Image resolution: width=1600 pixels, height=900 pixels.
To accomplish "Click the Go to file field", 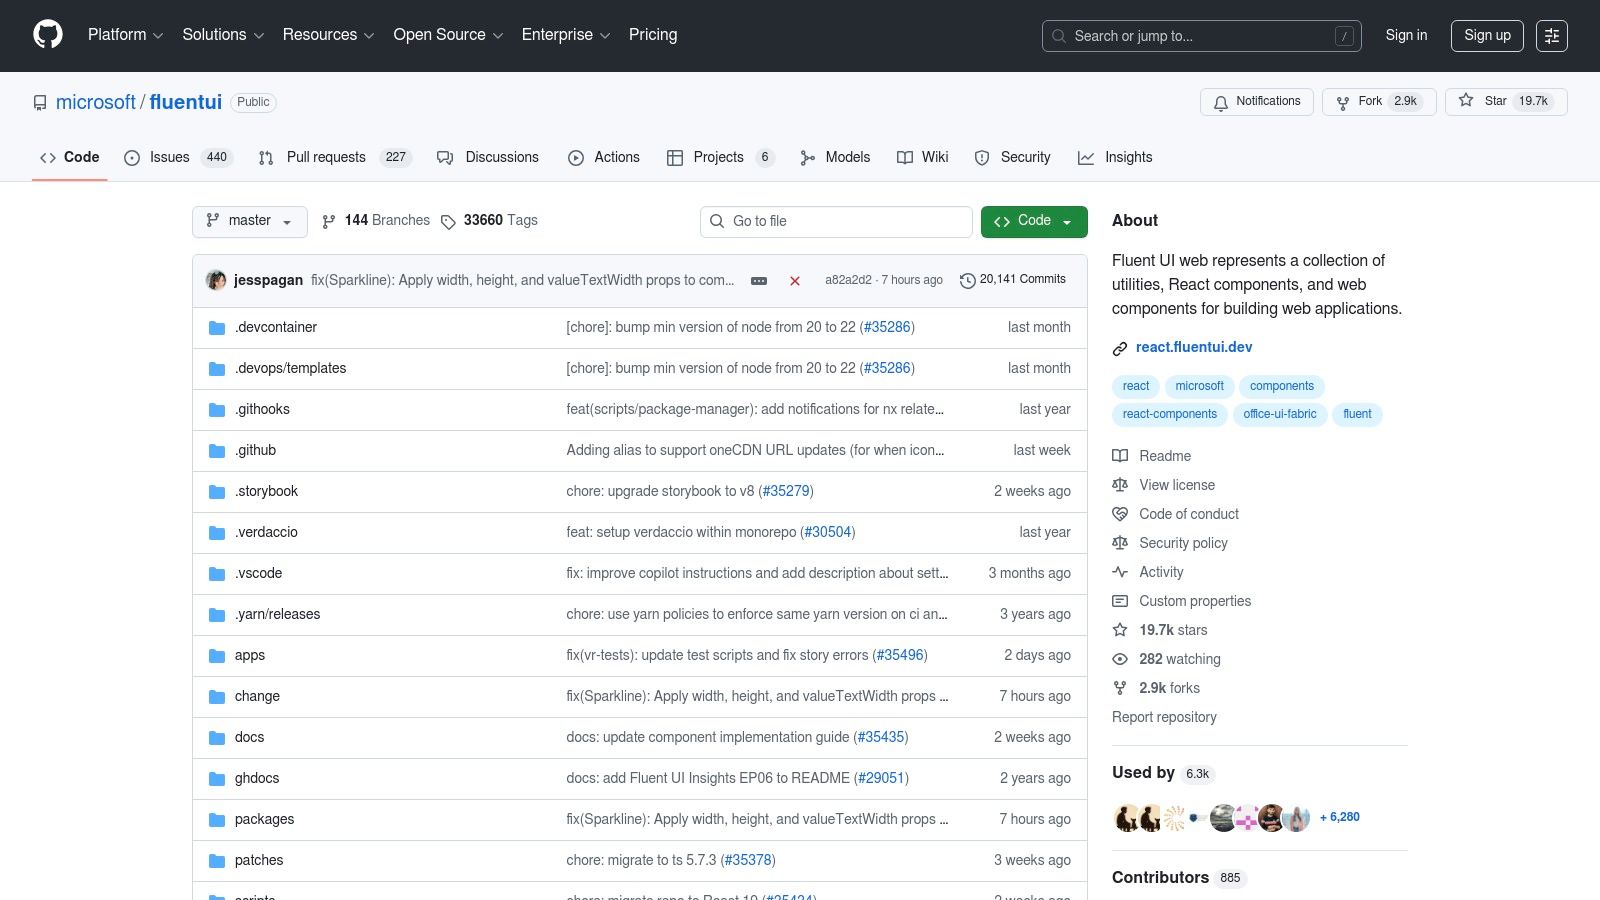I will click(836, 221).
